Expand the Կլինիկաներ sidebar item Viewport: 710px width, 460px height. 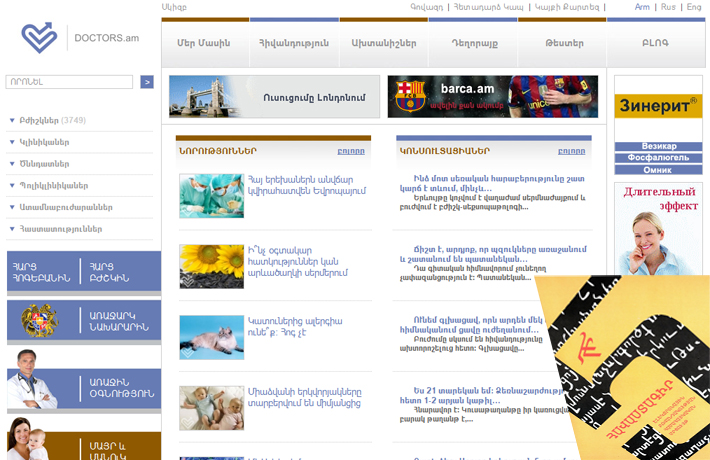44,142
